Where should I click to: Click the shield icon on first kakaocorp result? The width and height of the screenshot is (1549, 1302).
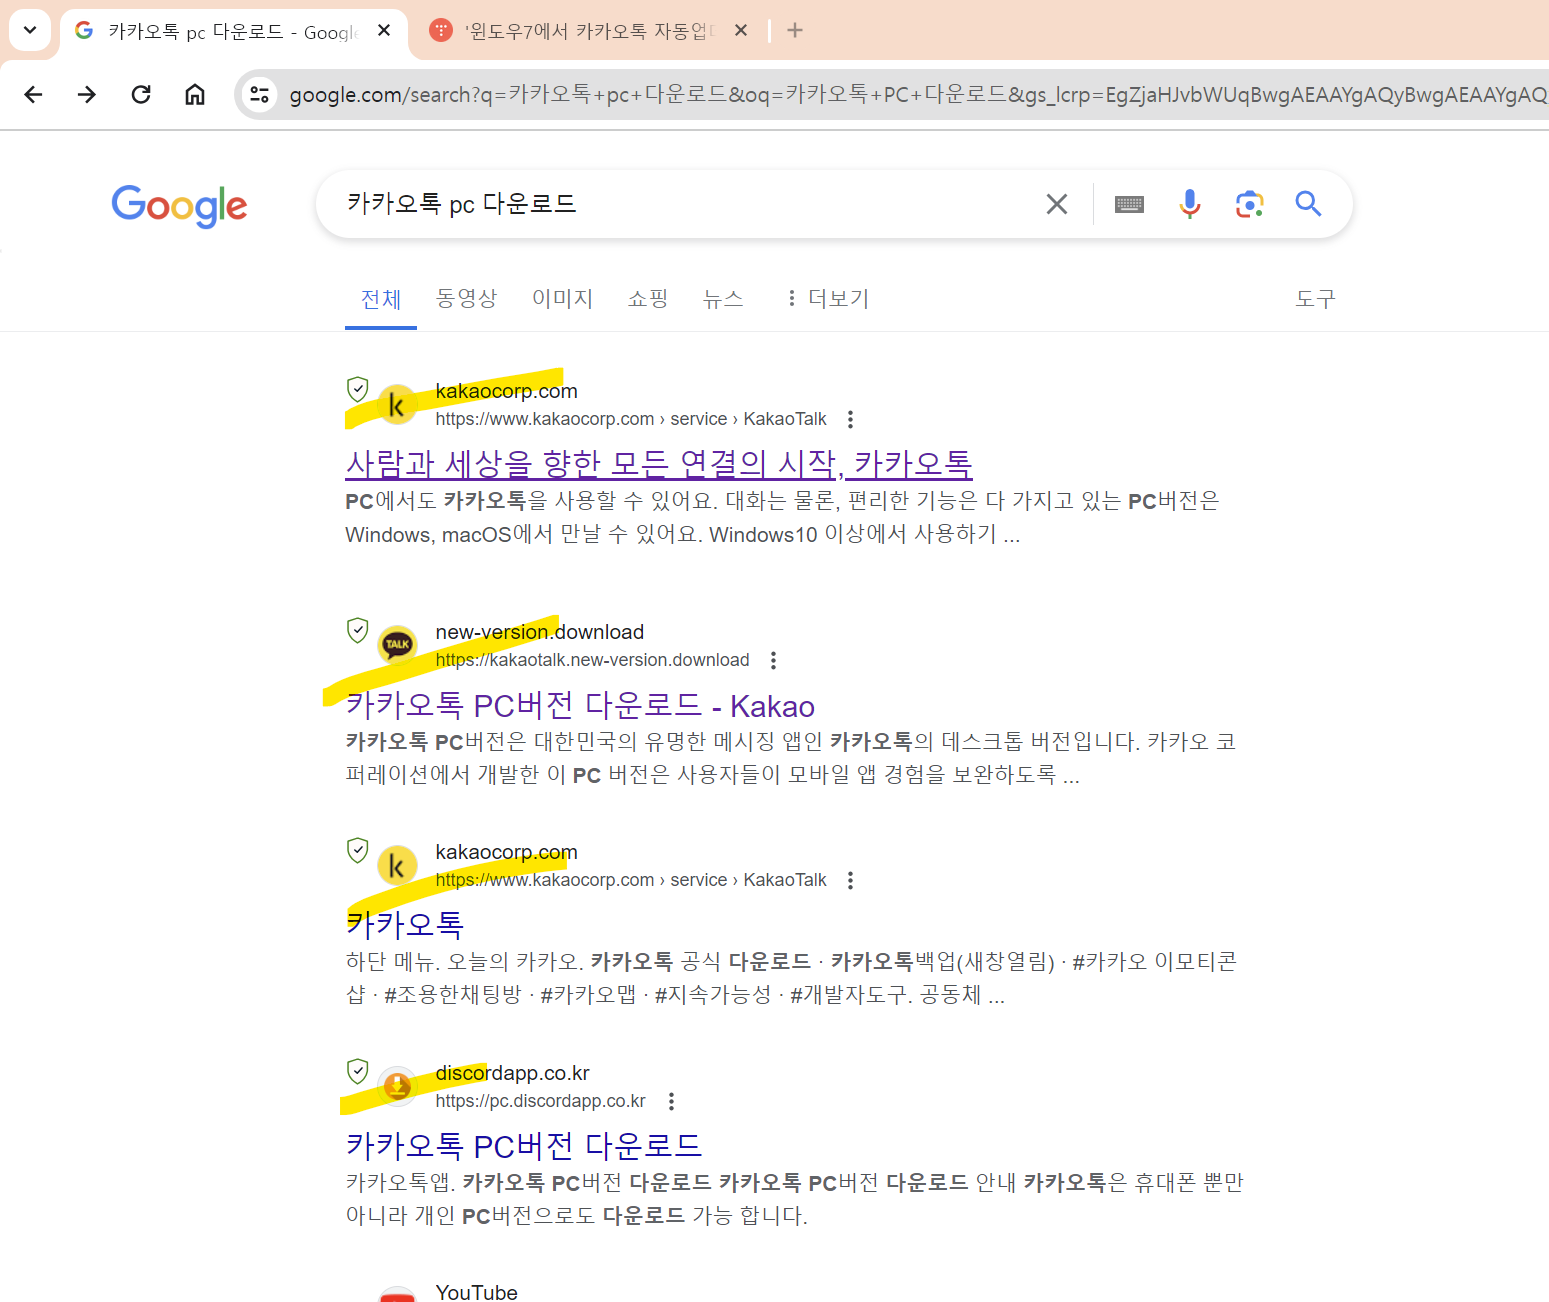[x=358, y=389]
